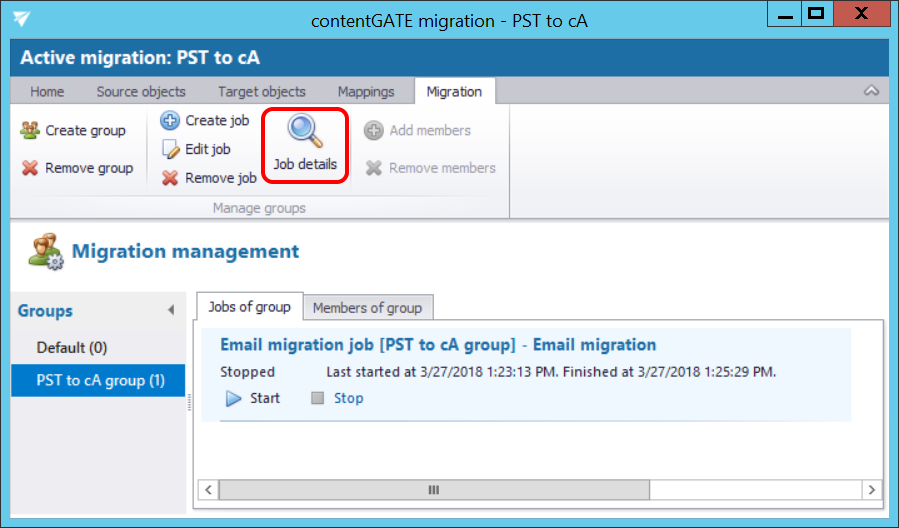899x528 pixels.
Task: Select the Email migration job entry title
Action: pos(438,345)
